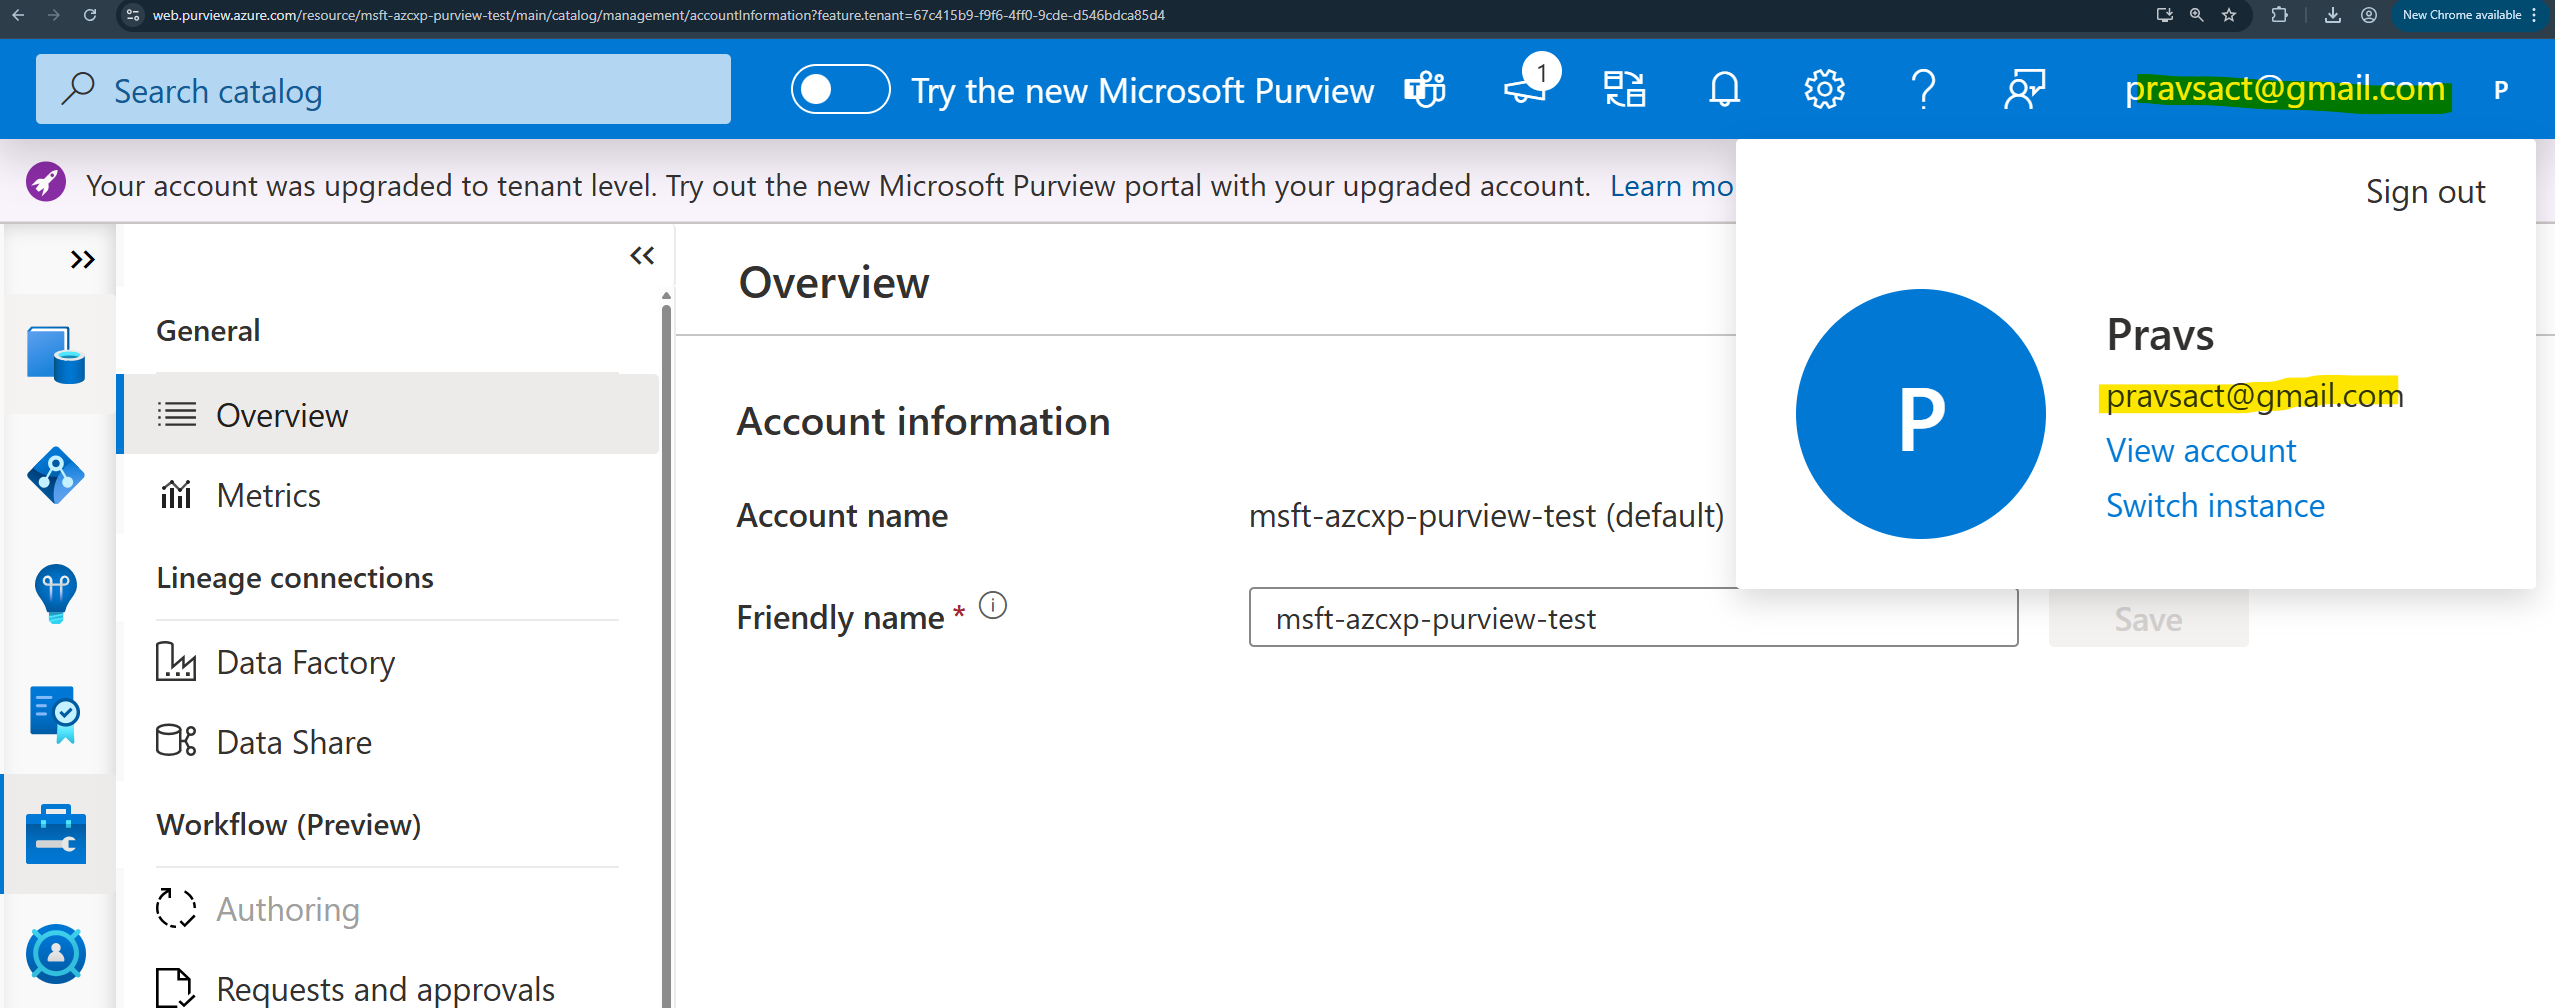Open the help question mark icon
Screen dimensions: 2555x1008
coord(1922,89)
